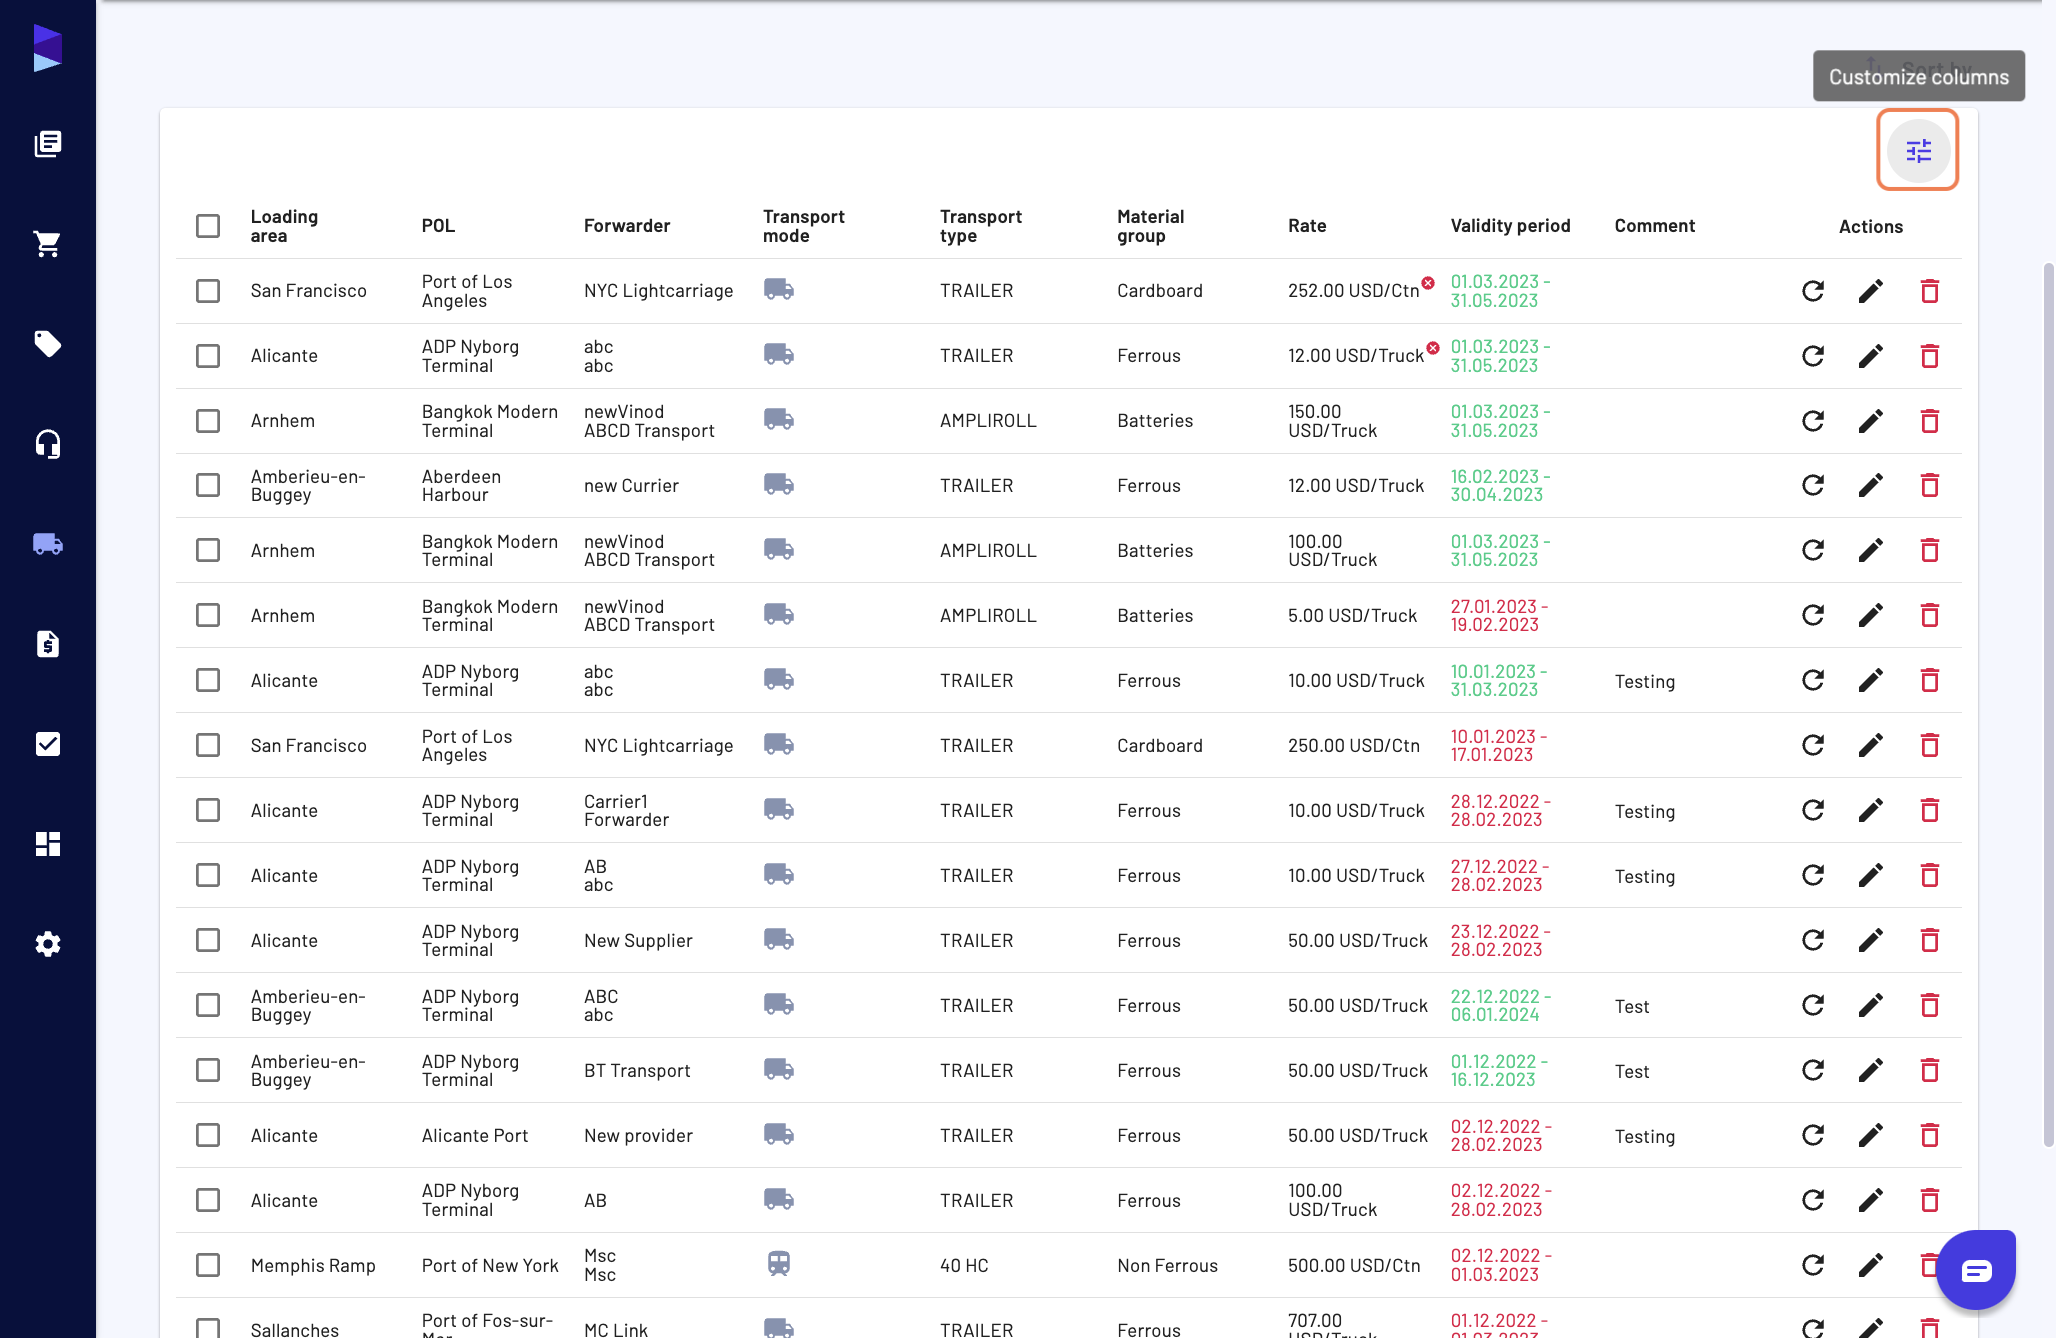The image size is (2056, 1338).
Task: Click the Material group column header
Action: coord(1150,226)
